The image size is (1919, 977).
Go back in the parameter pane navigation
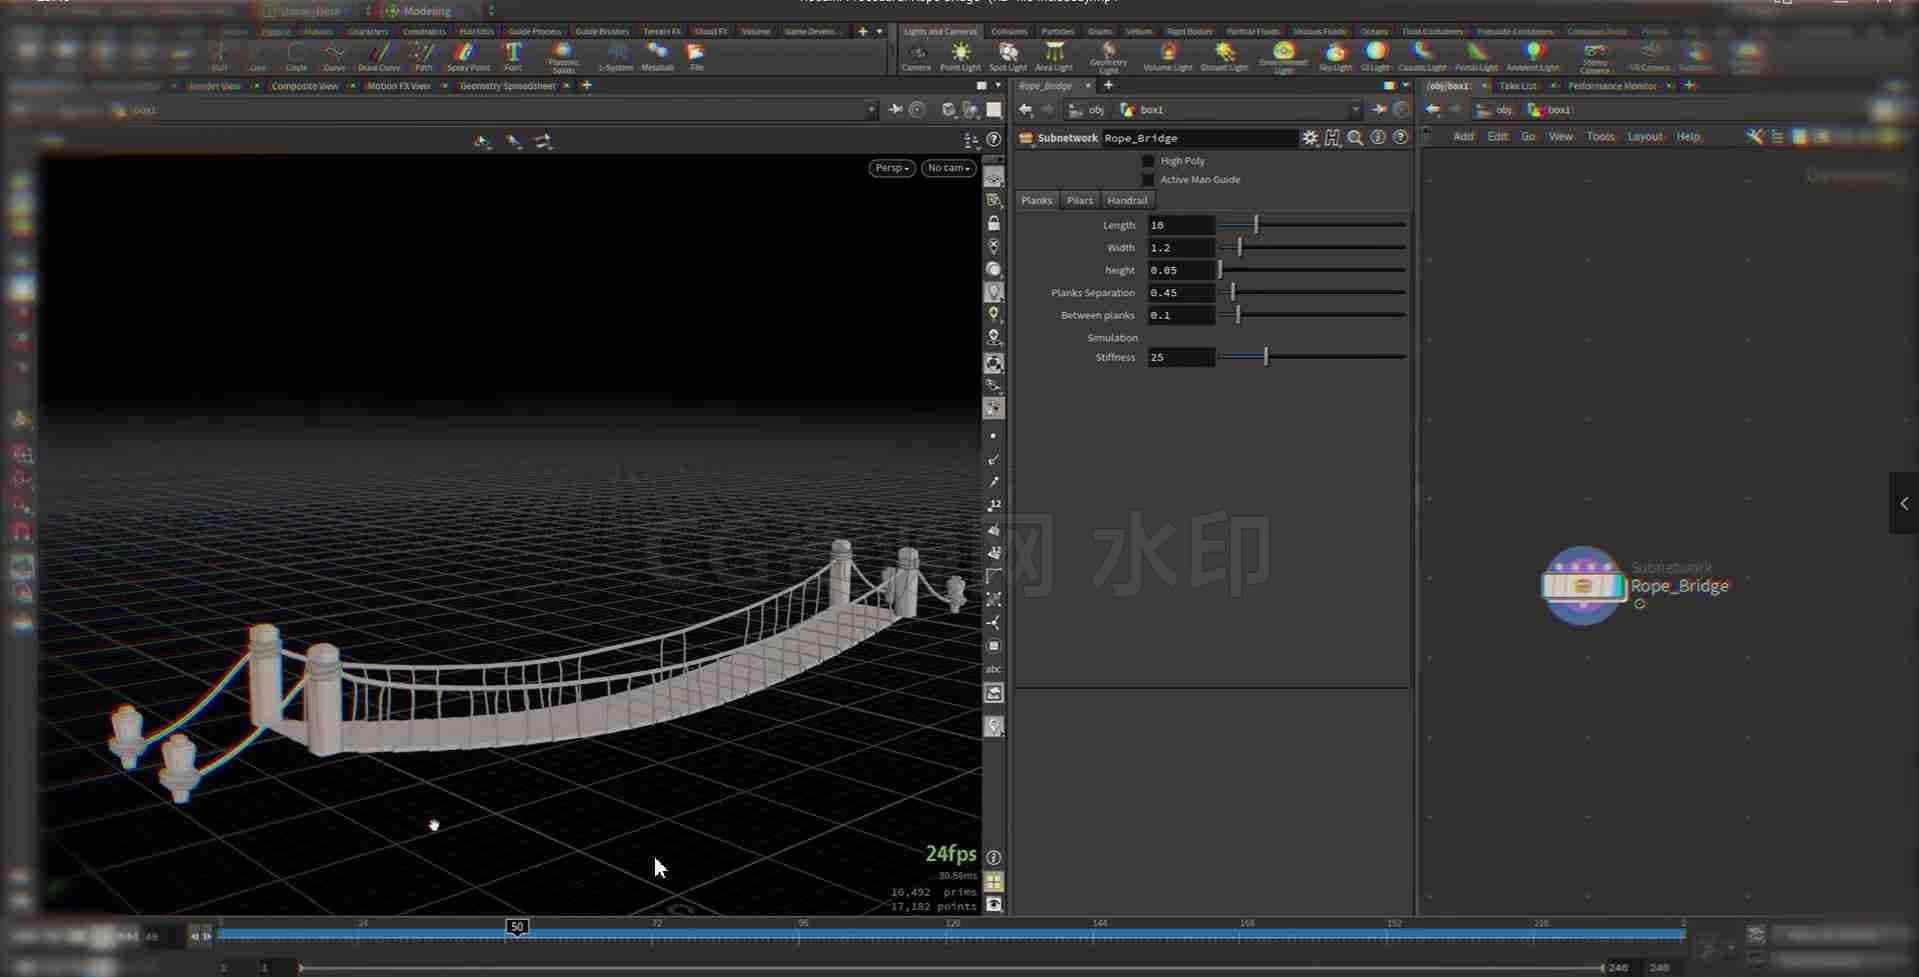tap(1025, 110)
